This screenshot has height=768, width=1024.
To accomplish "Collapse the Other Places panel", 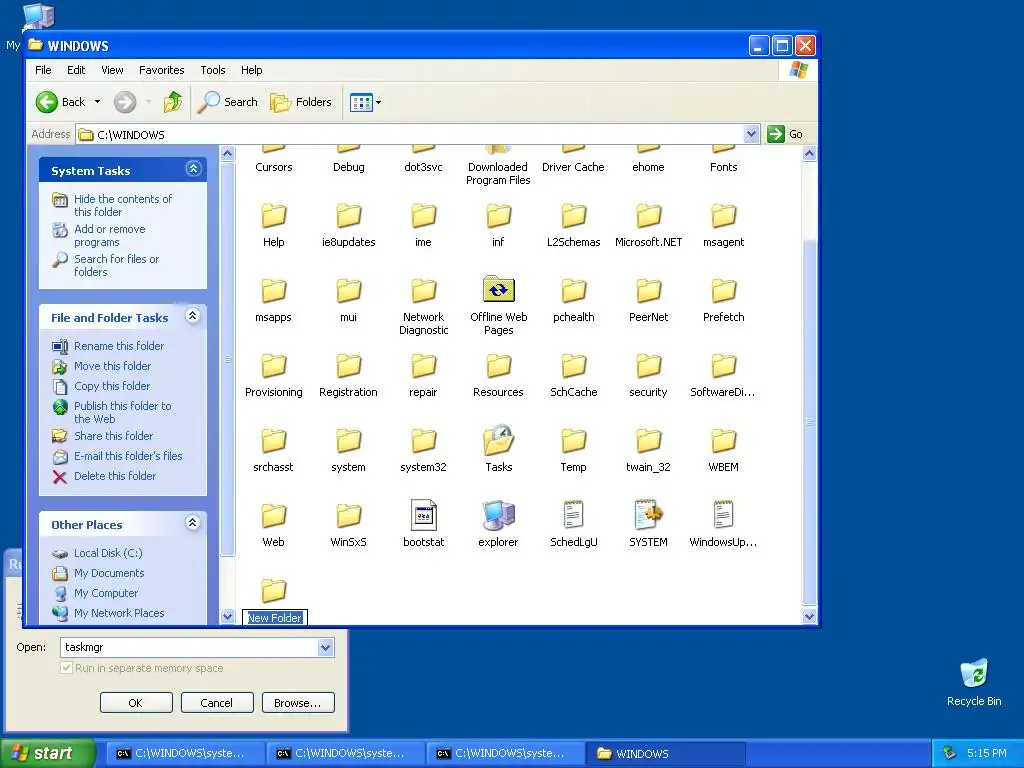I will pyautogui.click(x=193, y=523).
